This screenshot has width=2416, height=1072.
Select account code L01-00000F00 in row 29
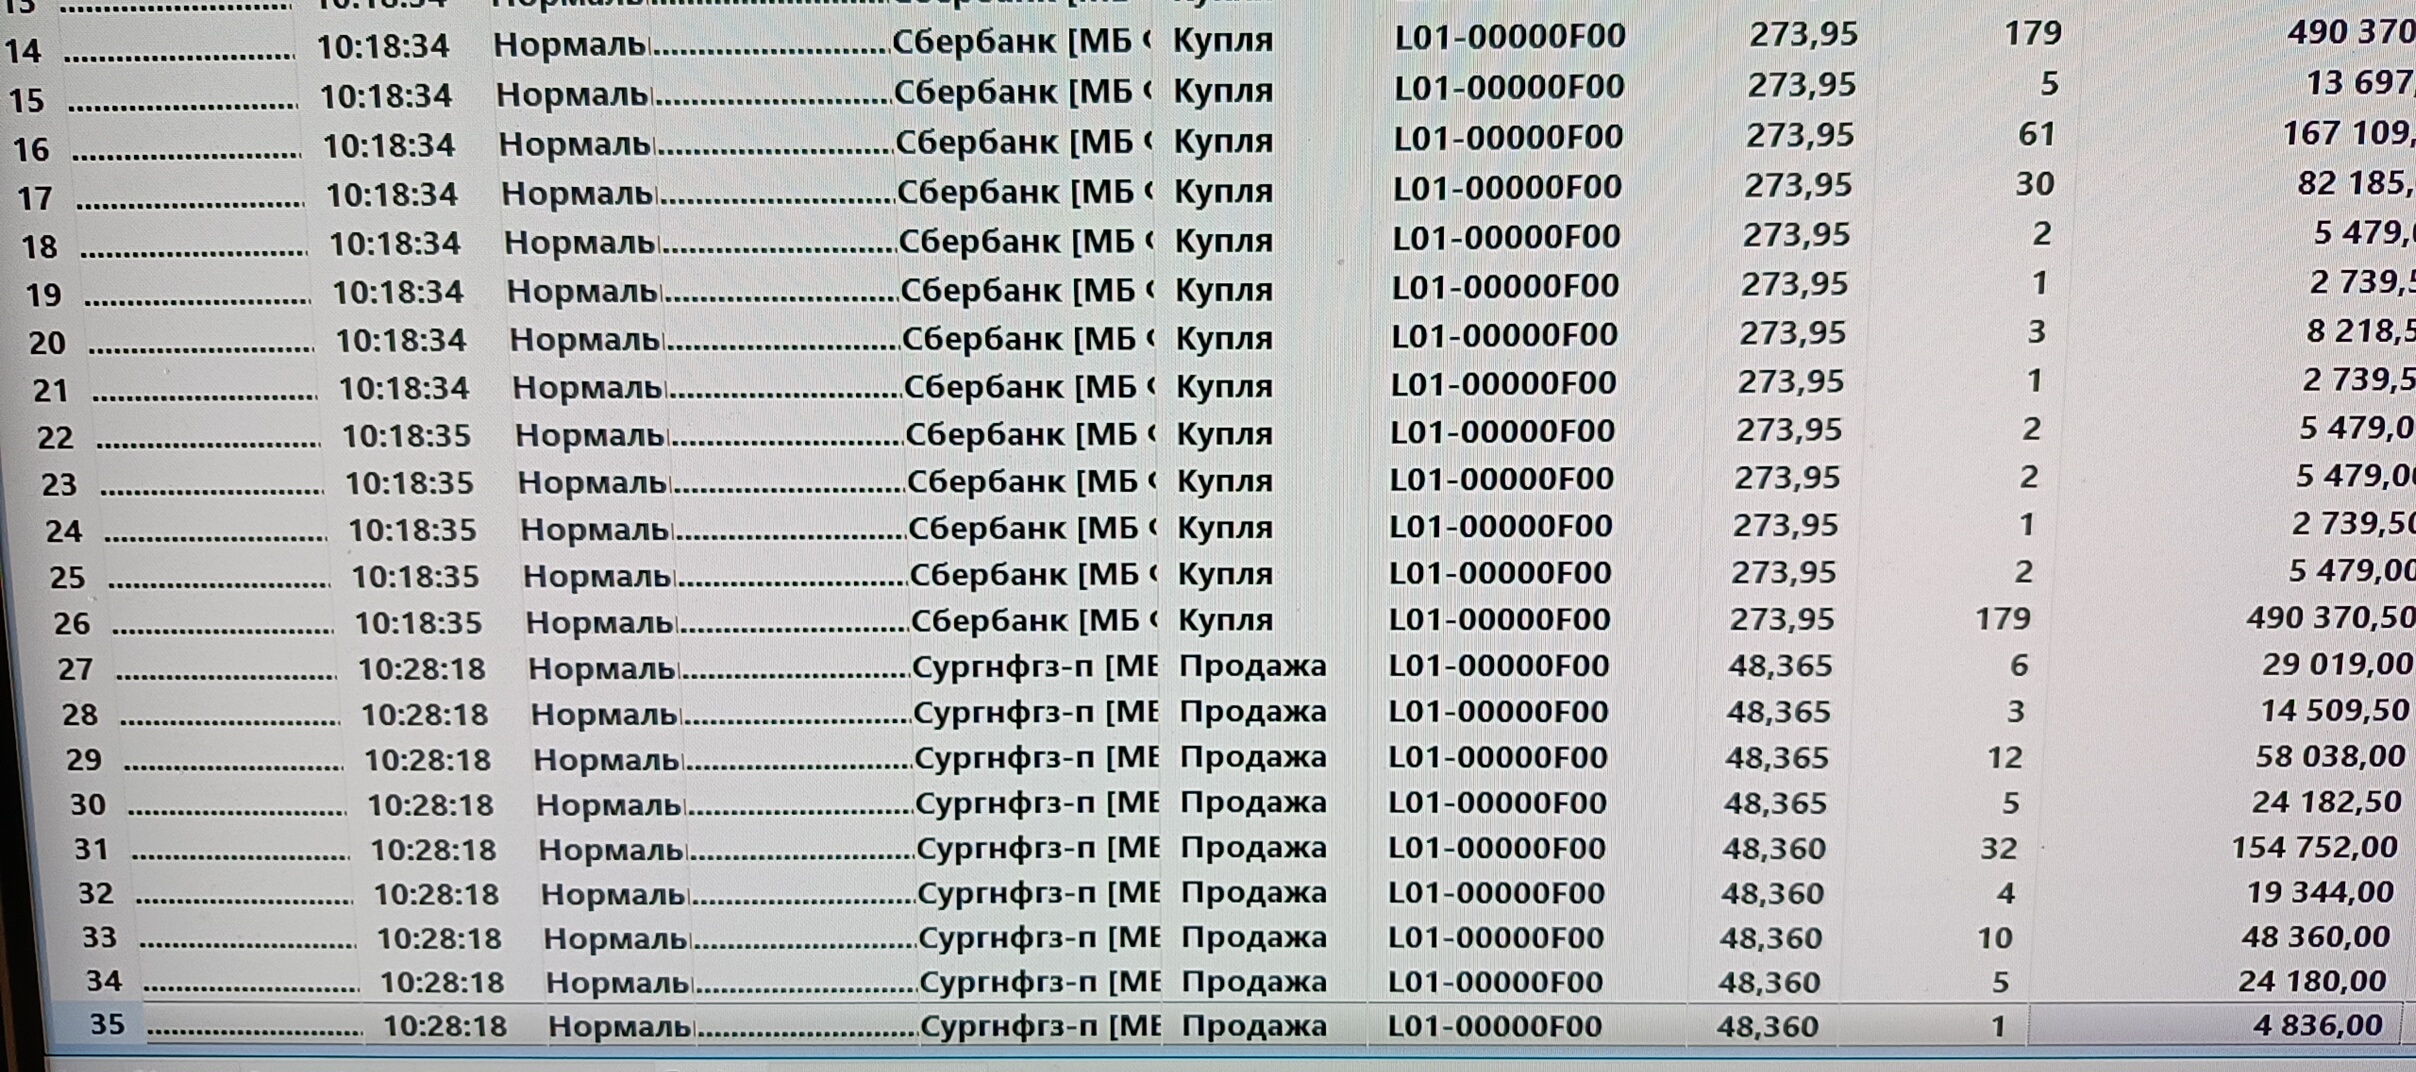[1498, 758]
